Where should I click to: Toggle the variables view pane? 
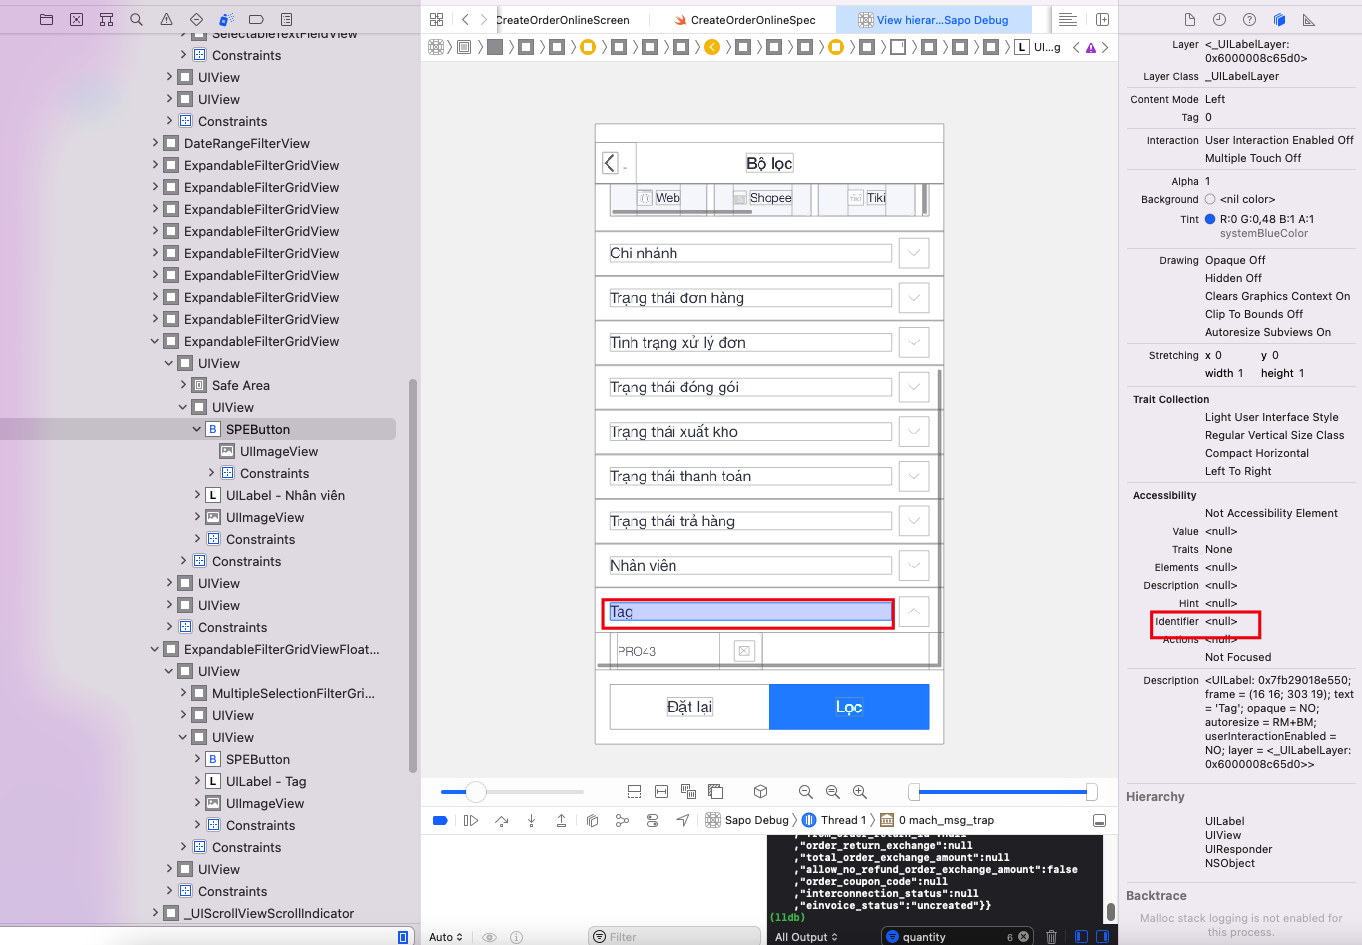point(1081,937)
